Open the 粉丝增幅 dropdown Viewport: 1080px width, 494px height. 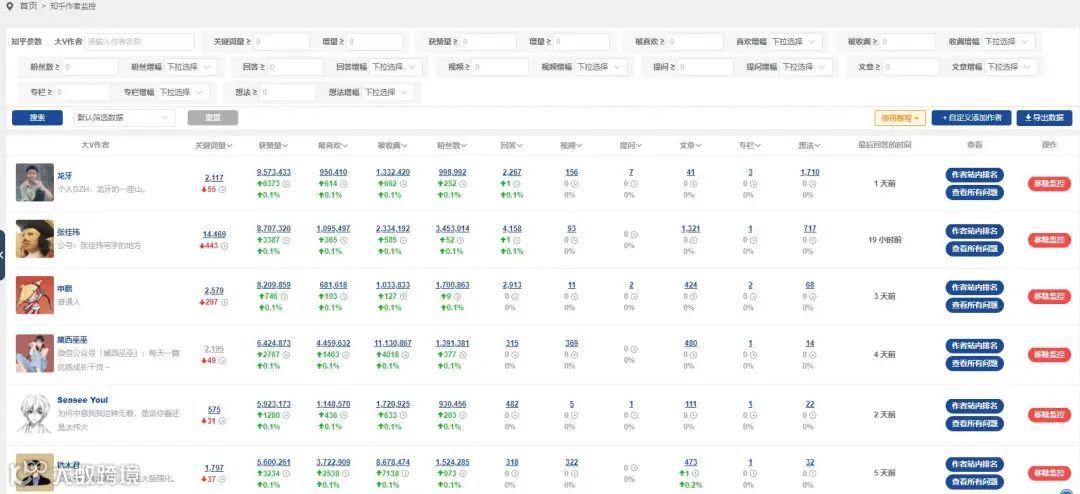191,67
